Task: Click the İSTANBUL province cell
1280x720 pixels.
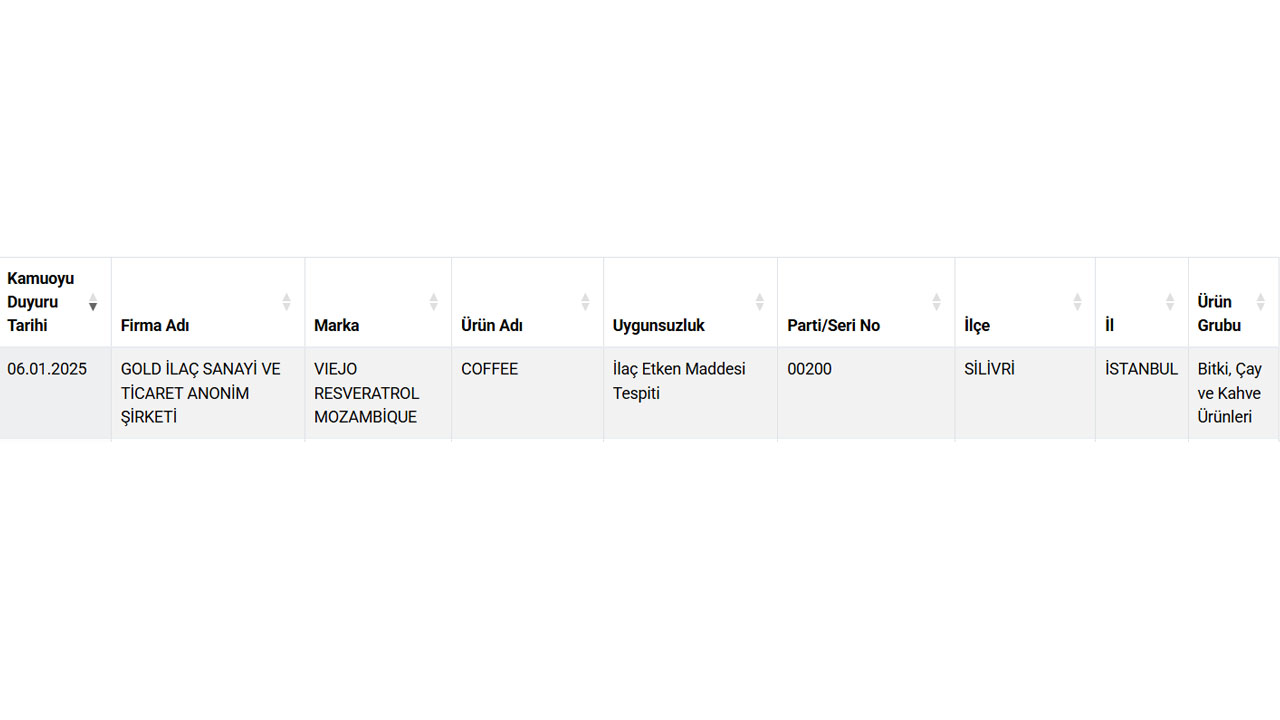Action: click(1142, 393)
